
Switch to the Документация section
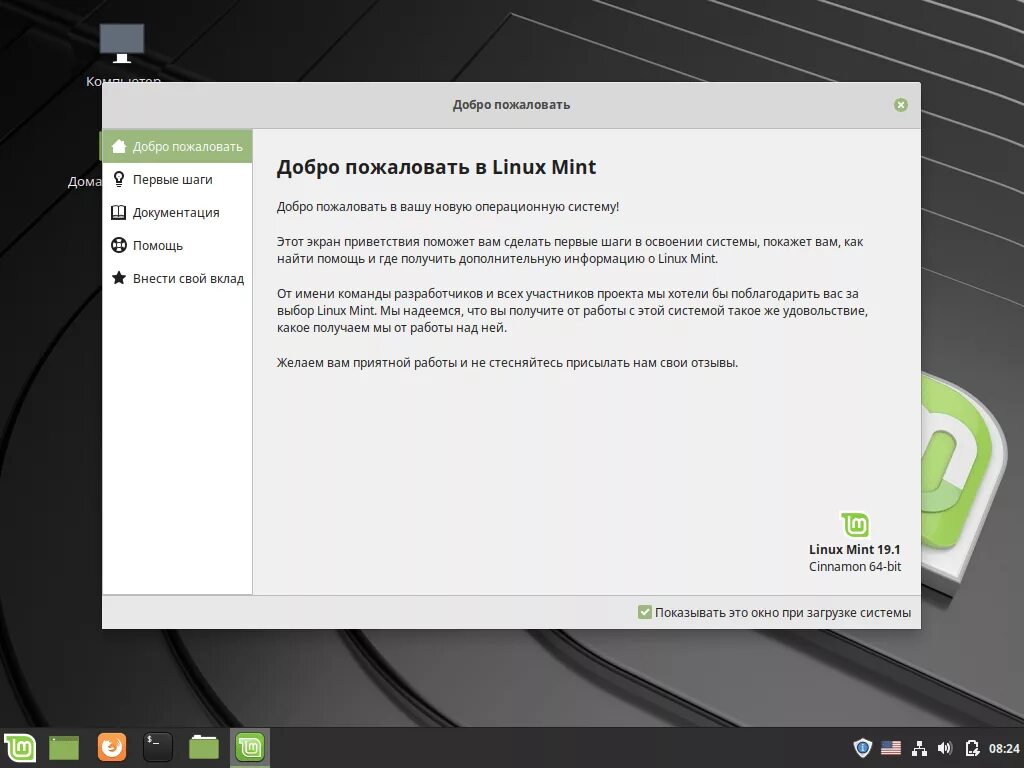[x=176, y=212]
